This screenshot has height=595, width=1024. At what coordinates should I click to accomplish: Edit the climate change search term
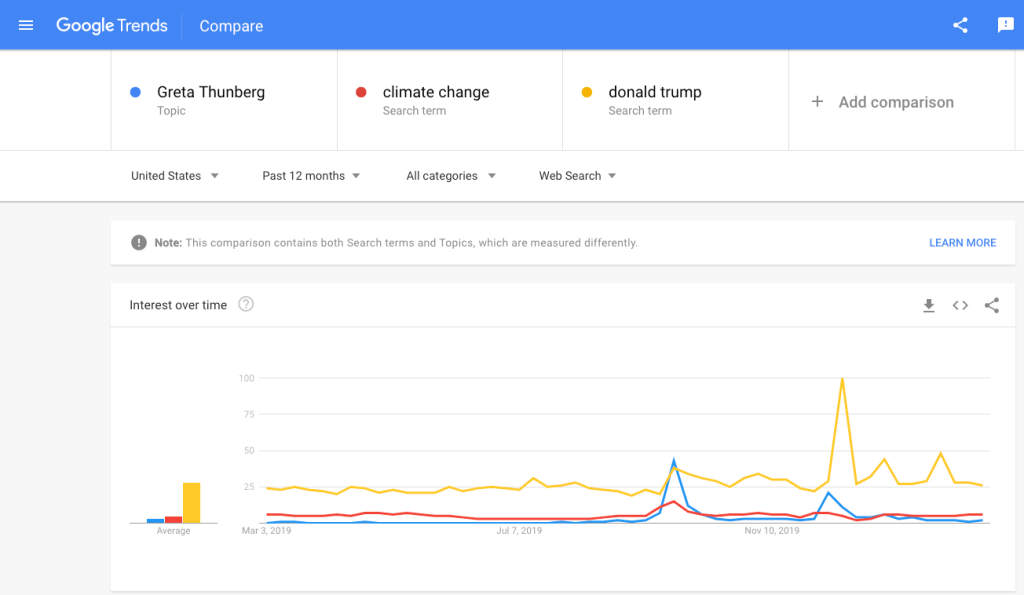click(x=436, y=92)
